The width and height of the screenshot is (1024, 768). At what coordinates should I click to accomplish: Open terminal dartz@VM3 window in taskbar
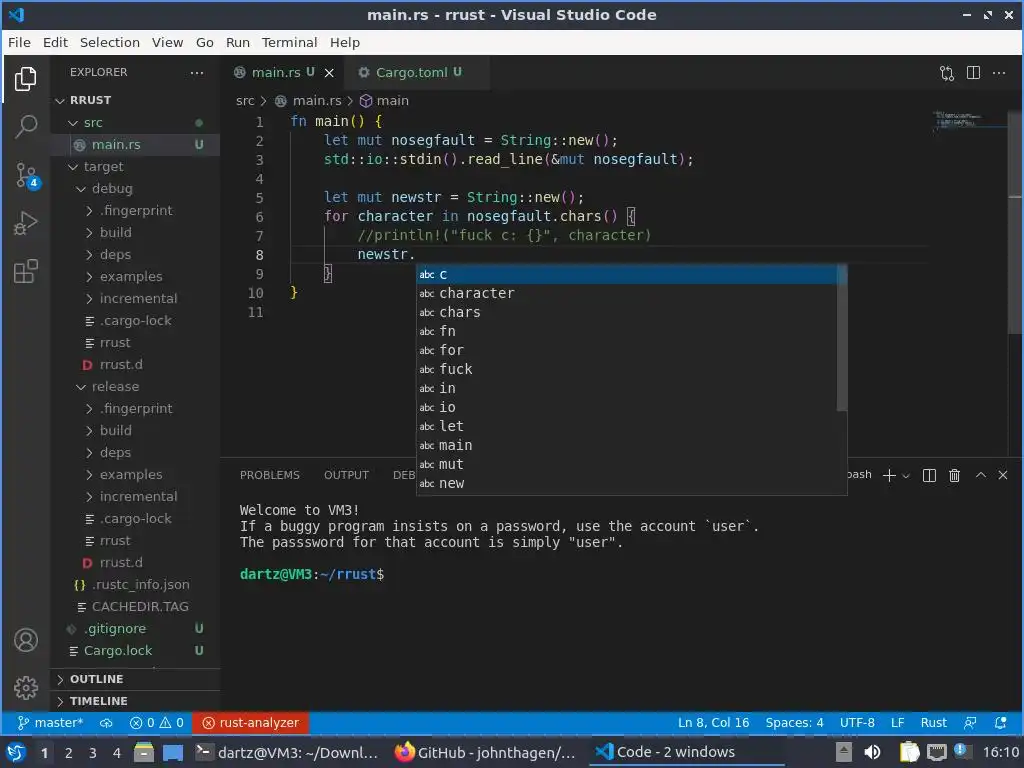tap(287, 752)
